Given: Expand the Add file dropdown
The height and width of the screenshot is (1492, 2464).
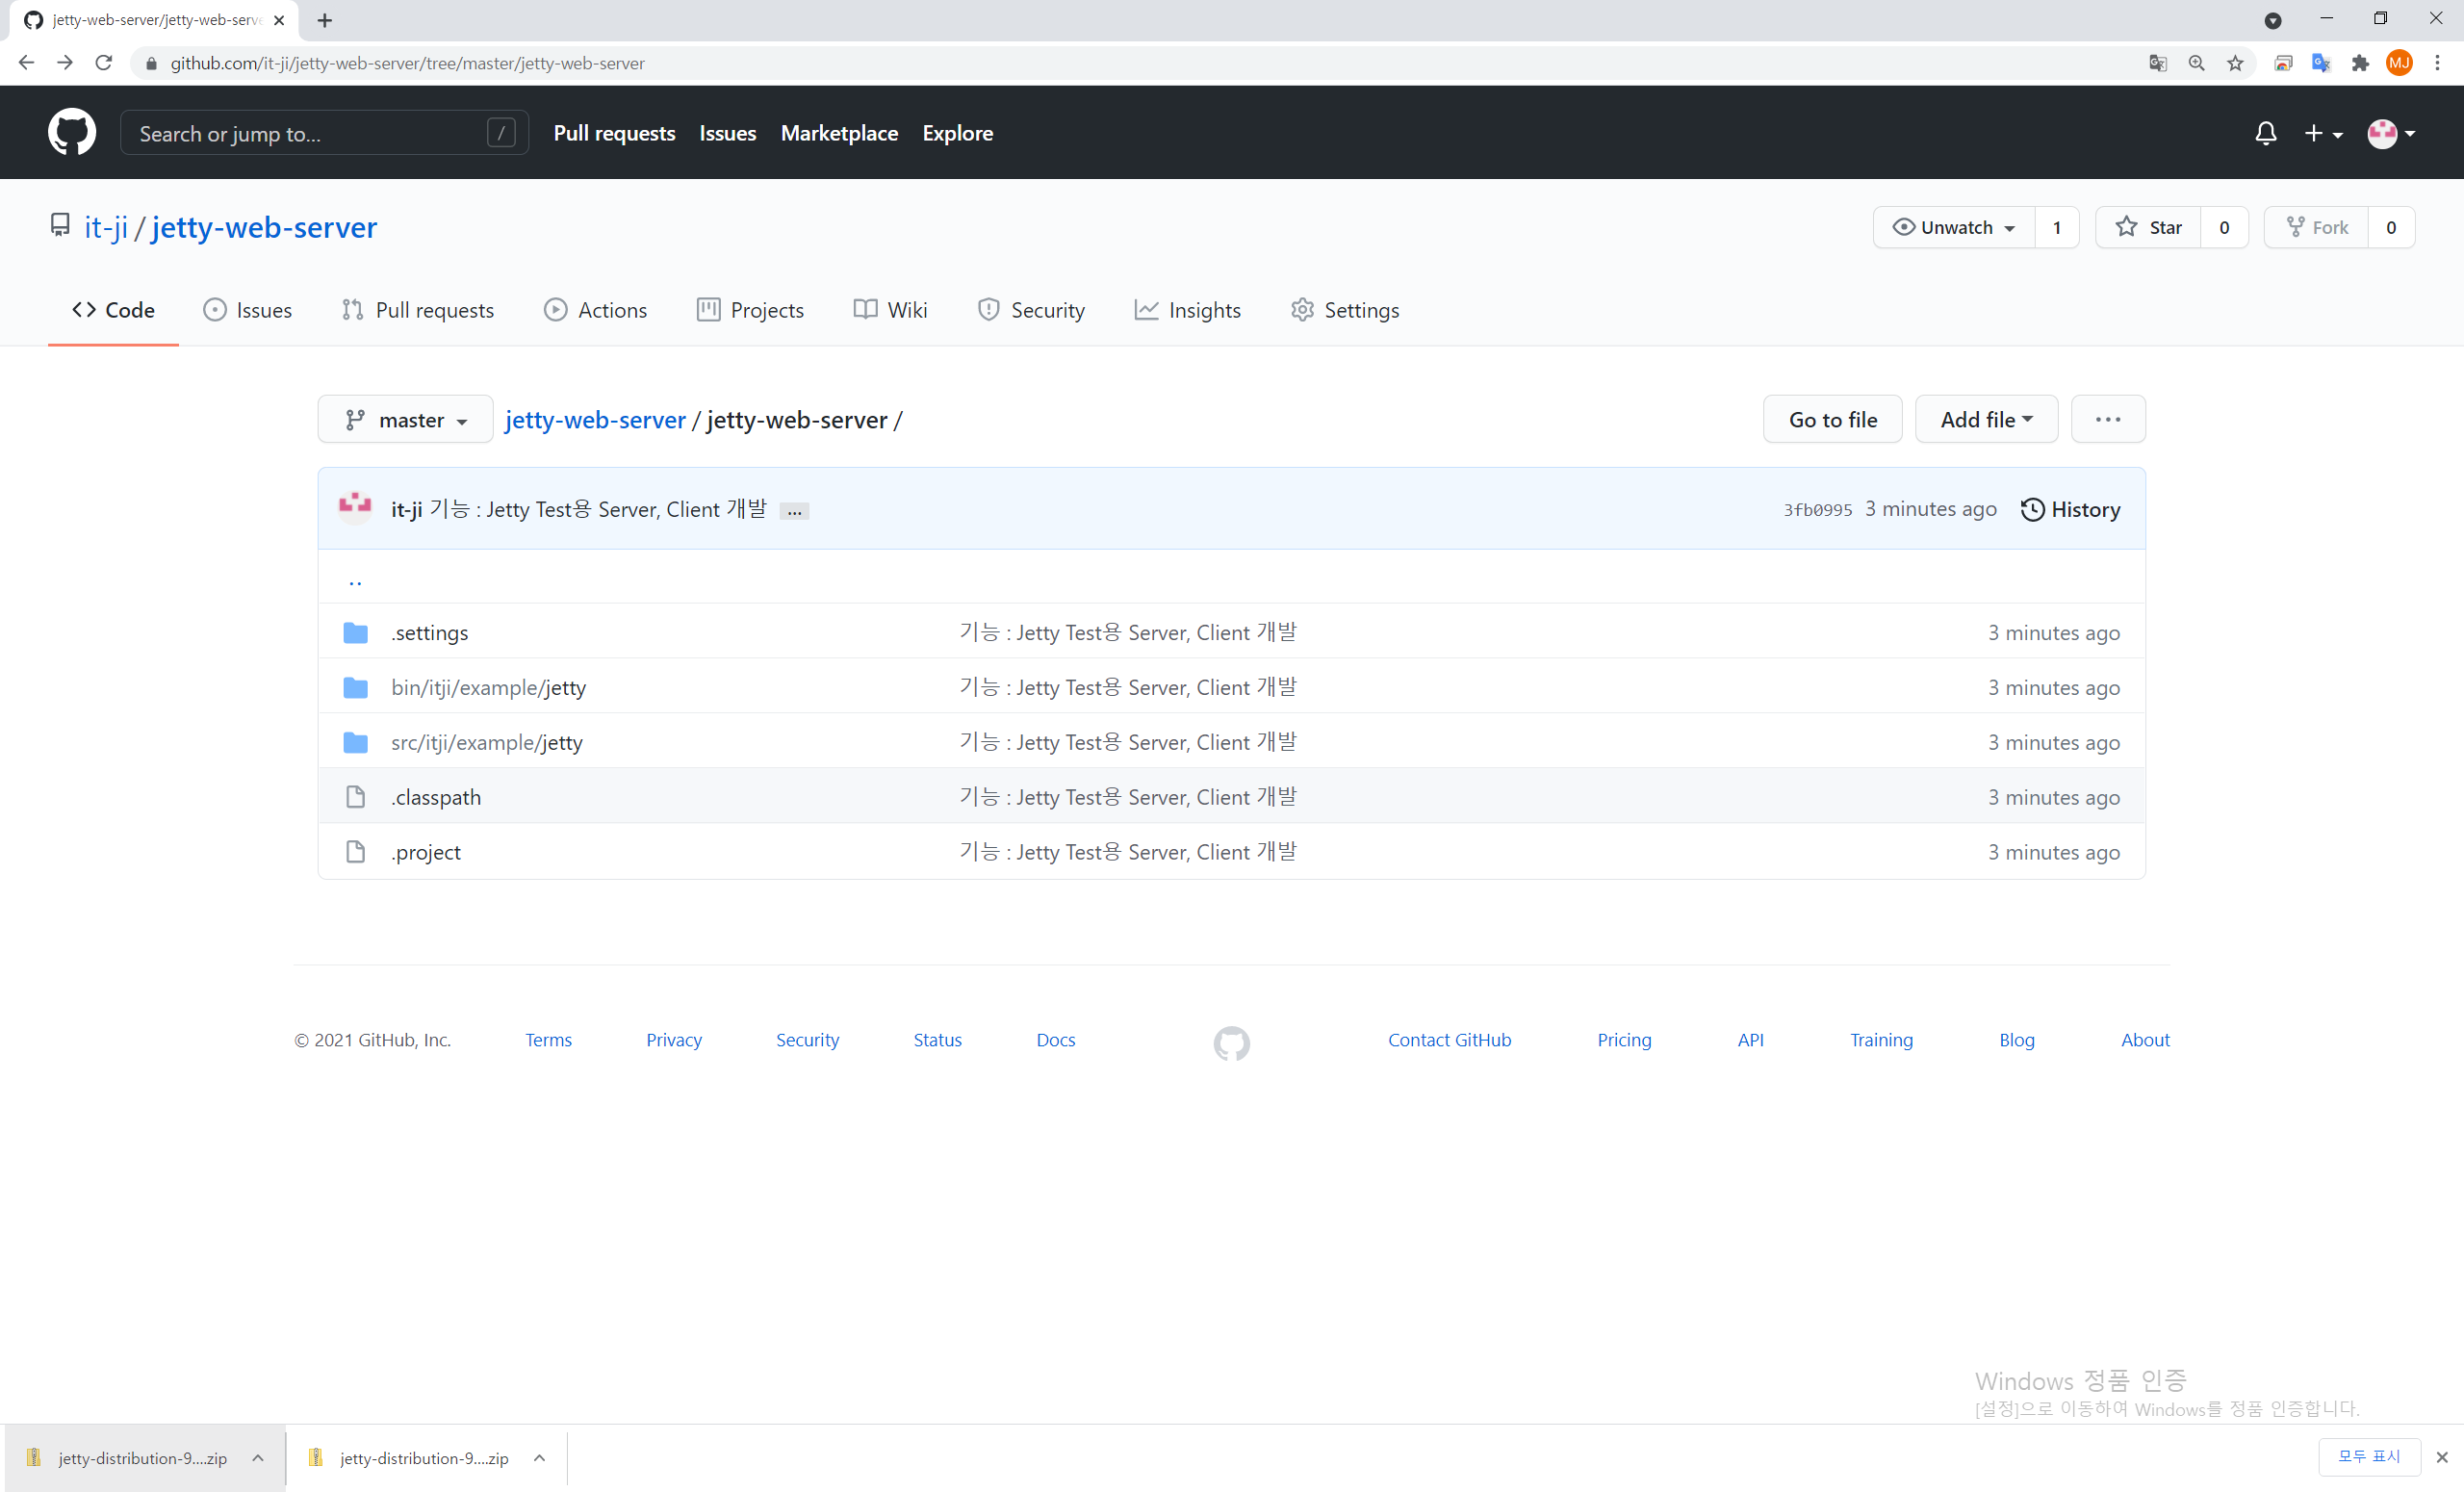Looking at the screenshot, I should click(1985, 420).
